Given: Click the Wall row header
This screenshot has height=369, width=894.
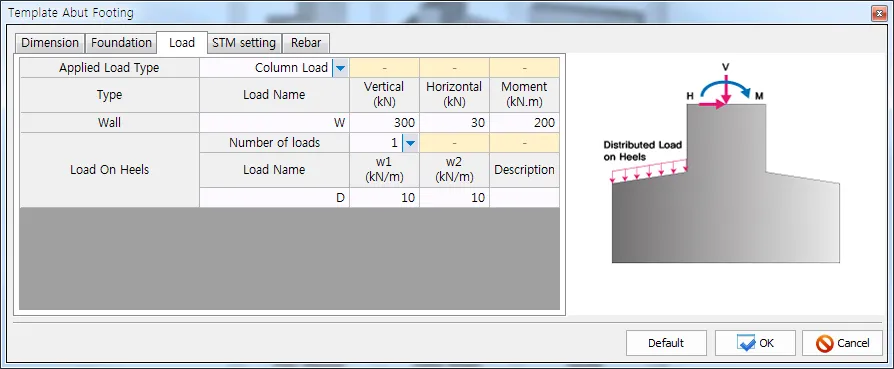Looking at the screenshot, I should click(x=109, y=123).
